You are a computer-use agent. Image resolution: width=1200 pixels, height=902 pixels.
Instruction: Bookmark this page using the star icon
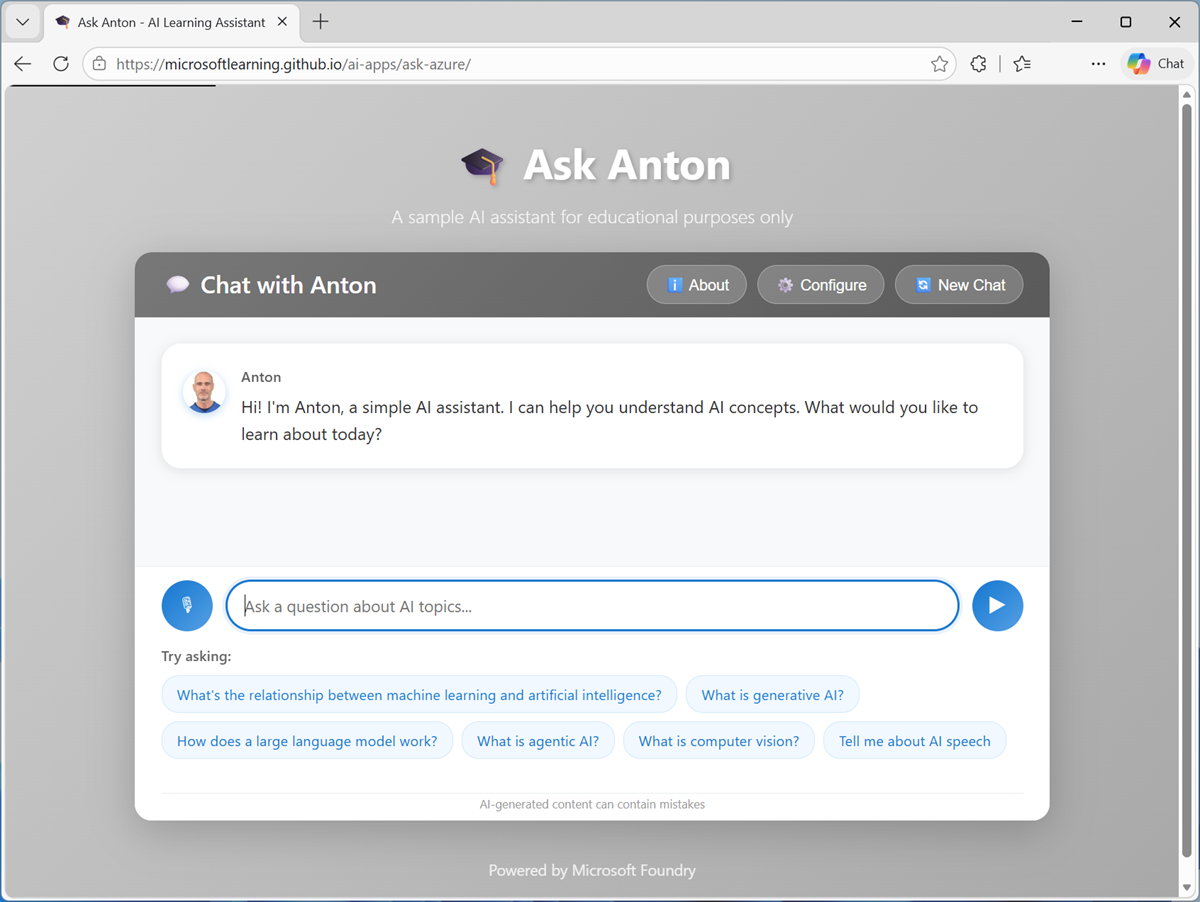[x=939, y=63]
